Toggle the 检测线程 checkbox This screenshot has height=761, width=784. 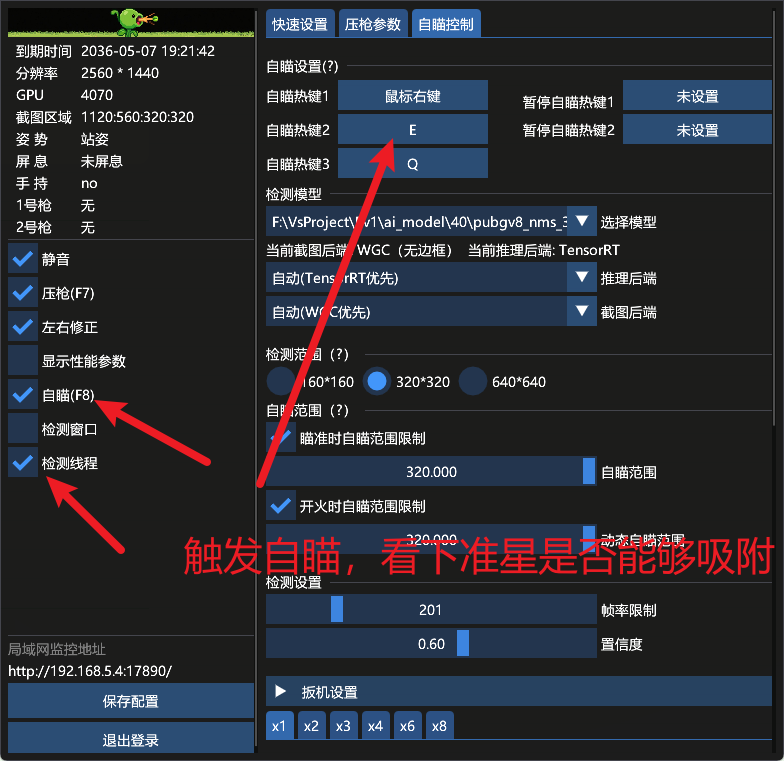pos(22,462)
